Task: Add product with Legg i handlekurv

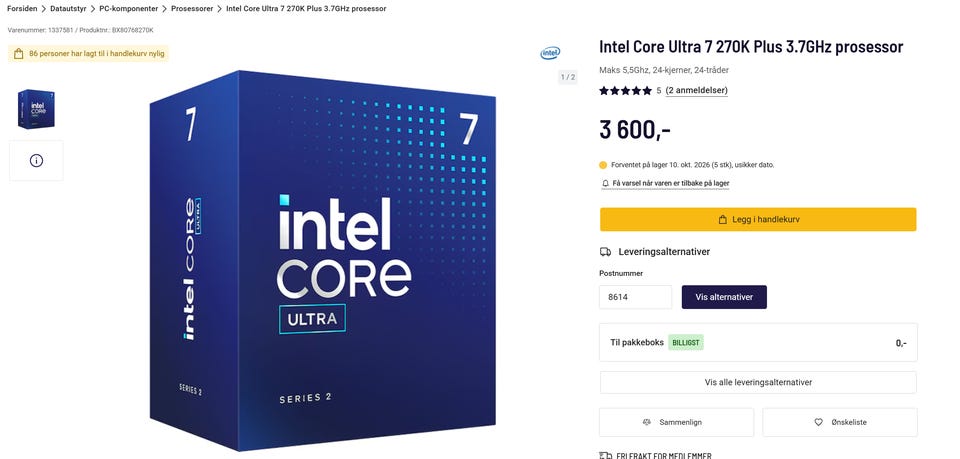Action: pyautogui.click(x=758, y=220)
